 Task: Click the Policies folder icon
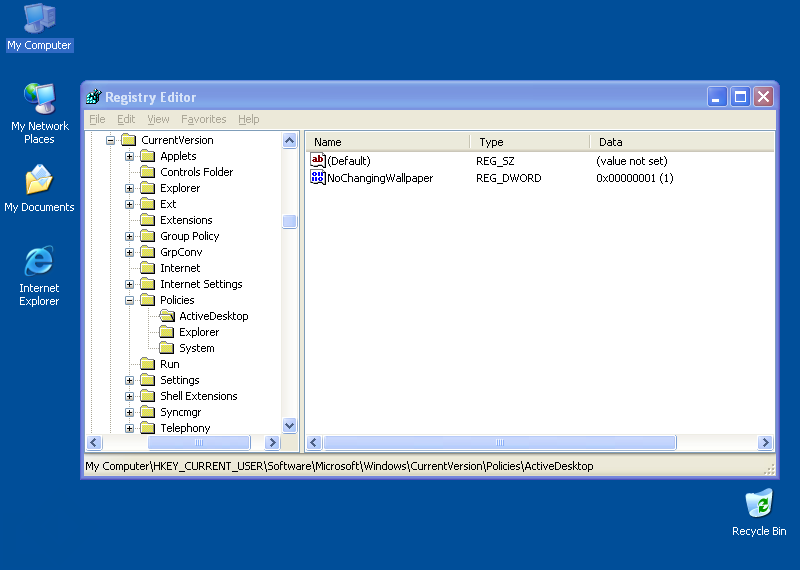(x=147, y=300)
